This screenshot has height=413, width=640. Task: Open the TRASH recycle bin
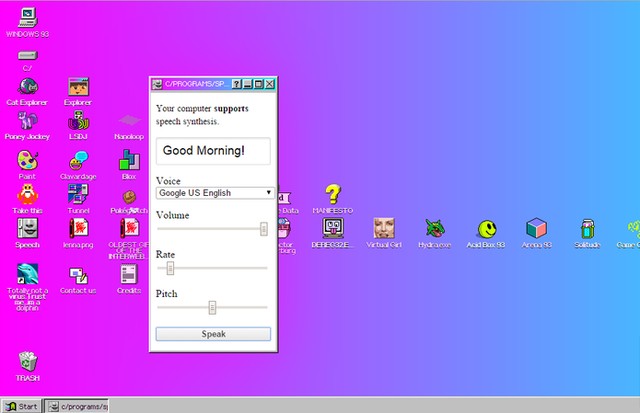point(27,361)
